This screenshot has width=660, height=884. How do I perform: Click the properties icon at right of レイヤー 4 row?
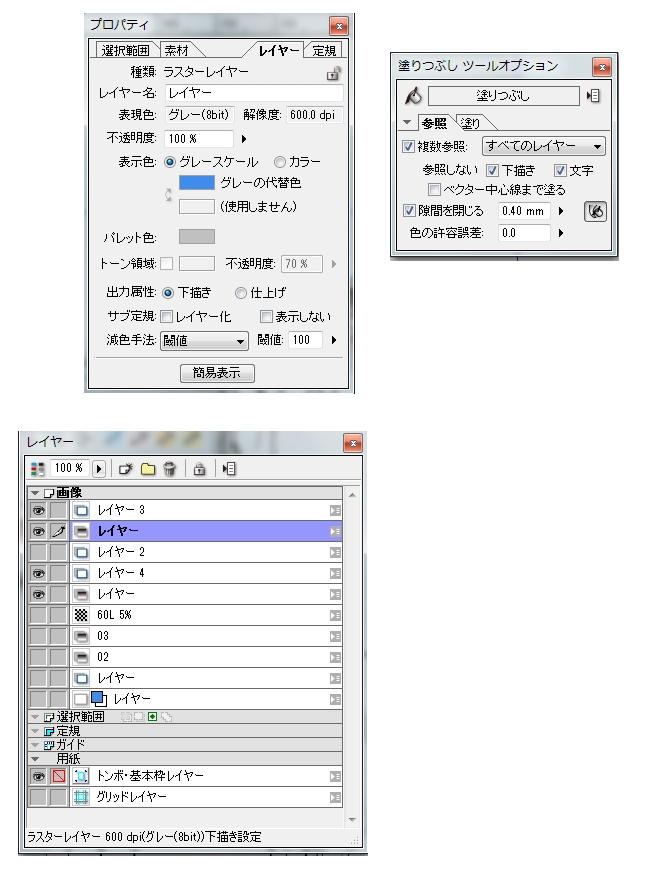coord(335,573)
